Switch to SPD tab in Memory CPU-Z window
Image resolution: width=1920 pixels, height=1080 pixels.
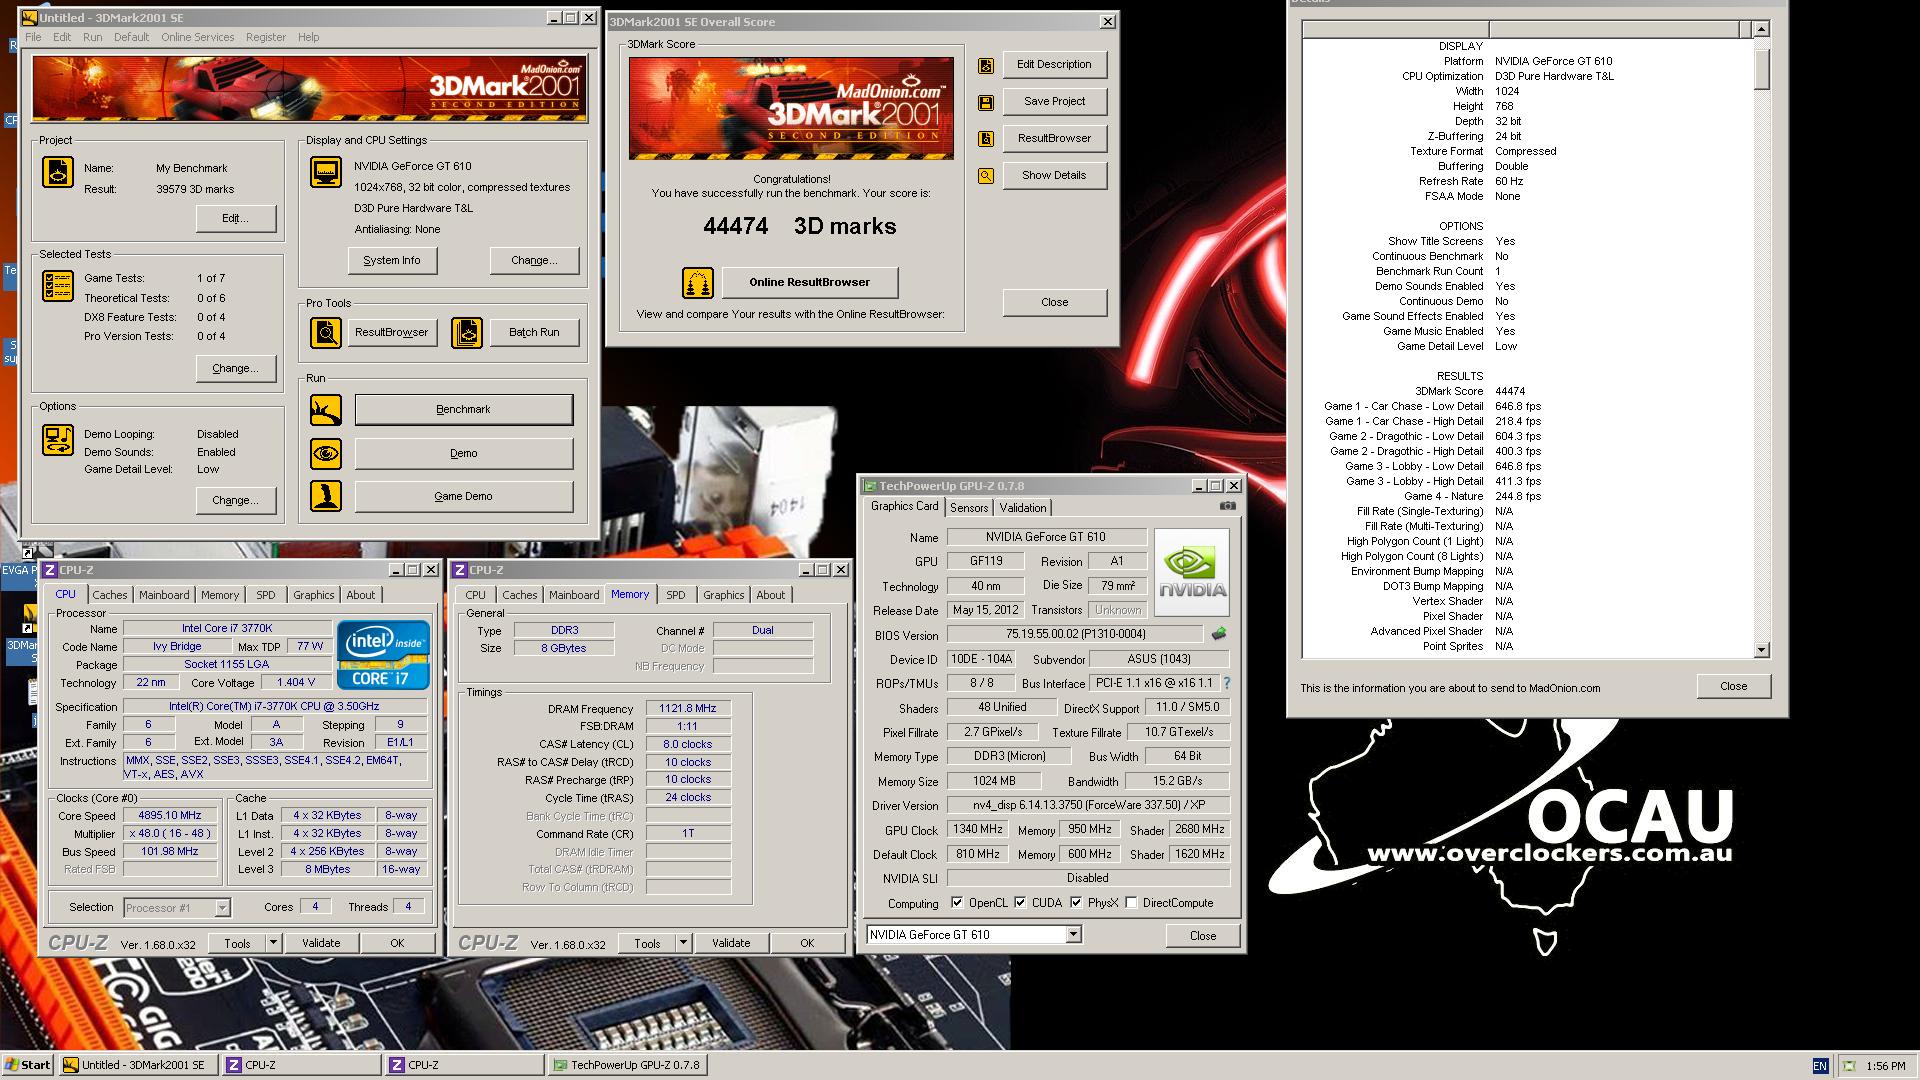(x=676, y=595)
